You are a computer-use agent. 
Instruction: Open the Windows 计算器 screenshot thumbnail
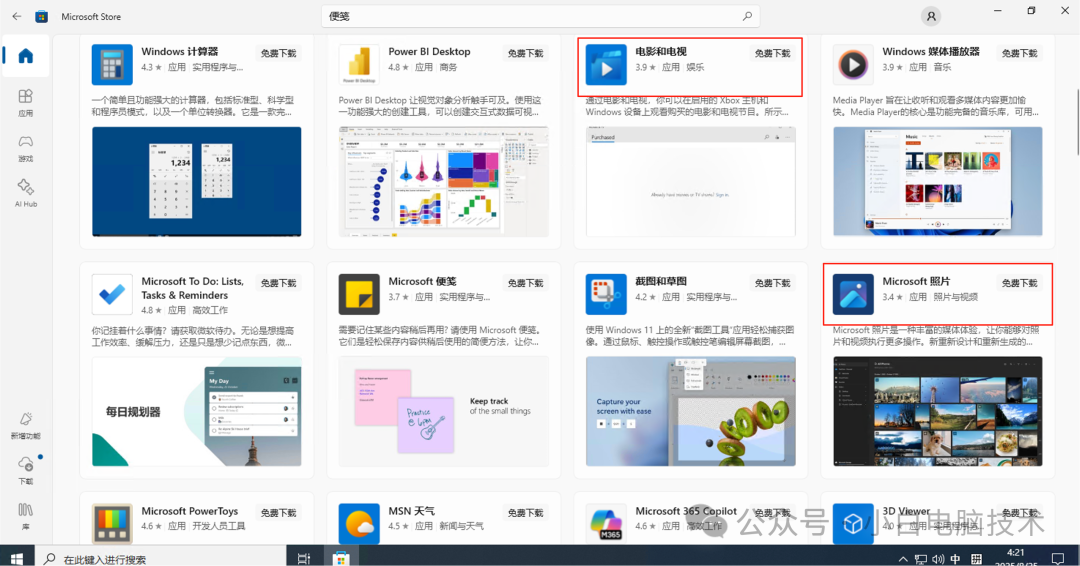pos(196,182)
